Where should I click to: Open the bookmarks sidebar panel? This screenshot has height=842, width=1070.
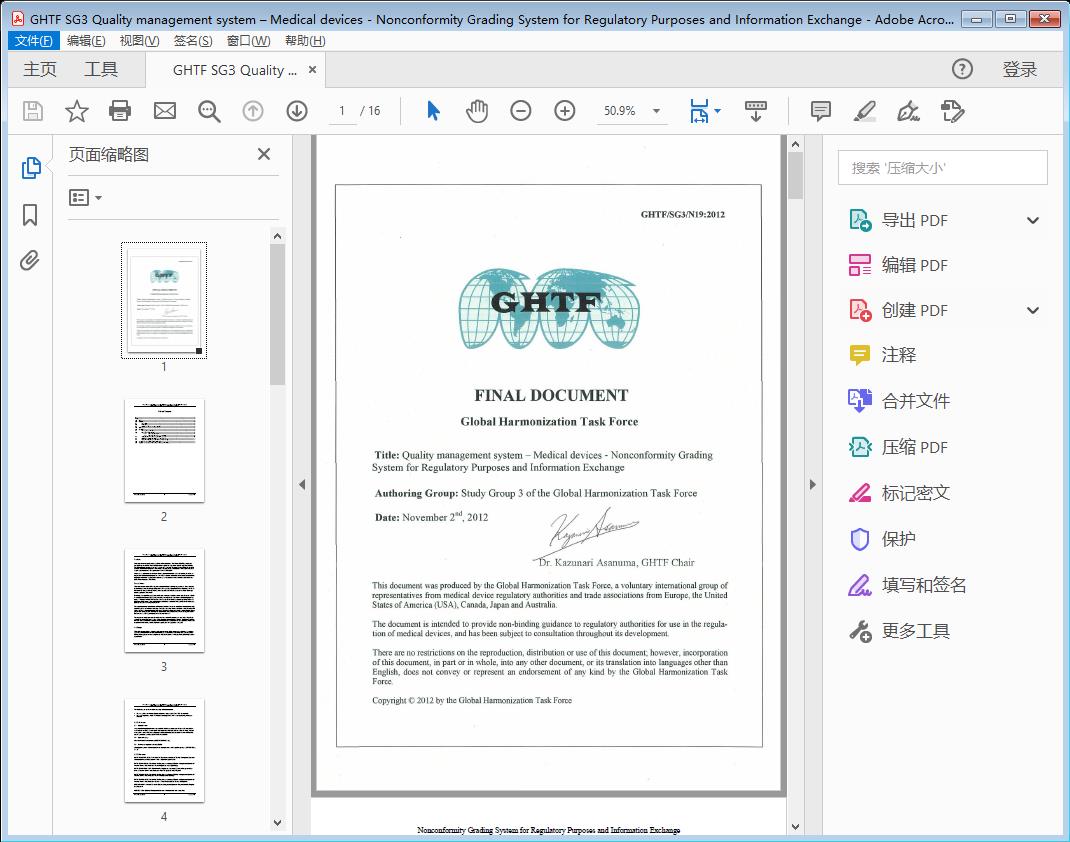pos(30,215)
